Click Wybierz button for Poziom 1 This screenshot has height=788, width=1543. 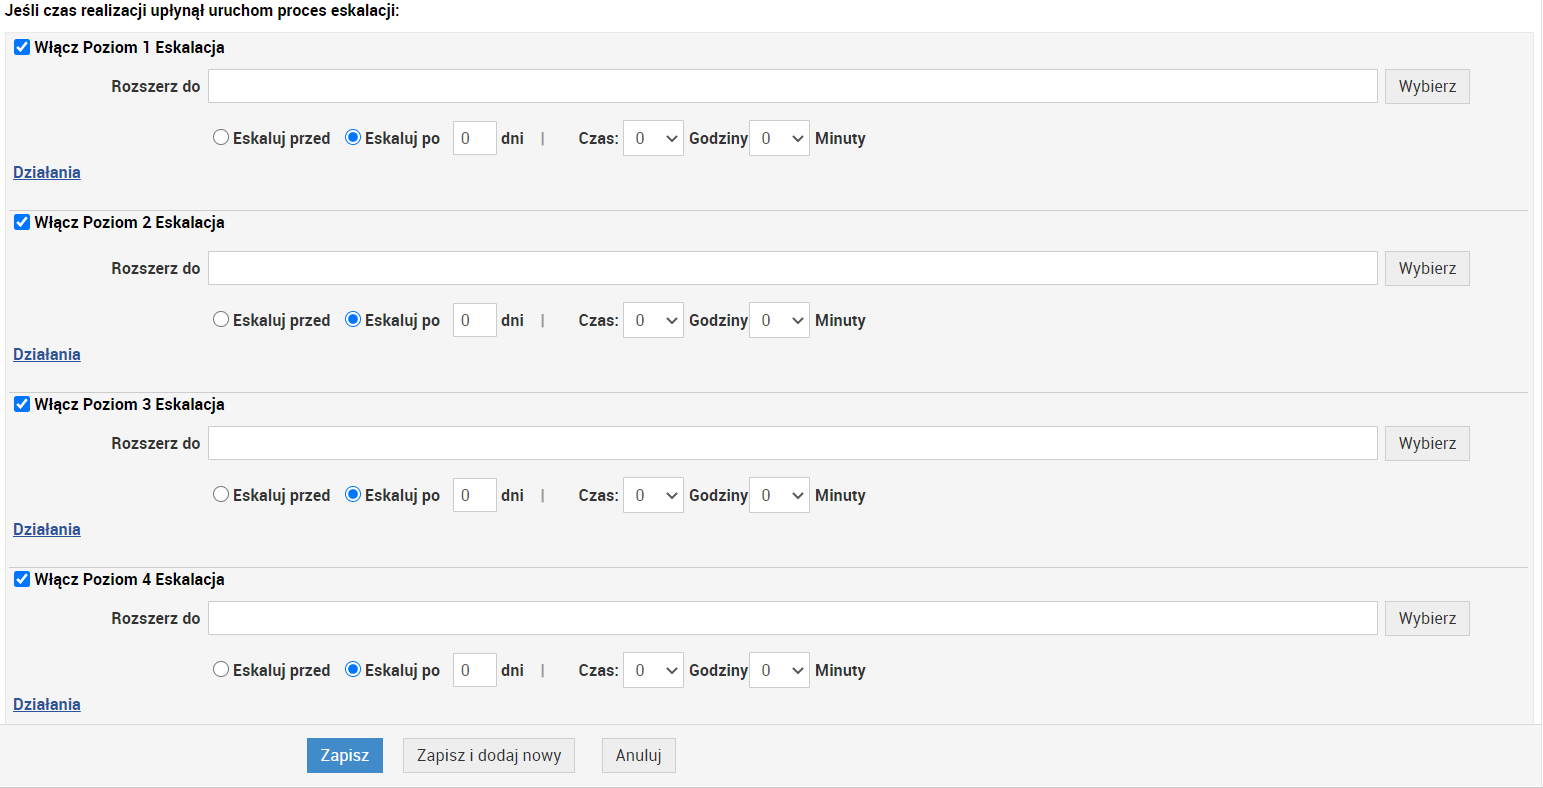[x=1427, y=86]
